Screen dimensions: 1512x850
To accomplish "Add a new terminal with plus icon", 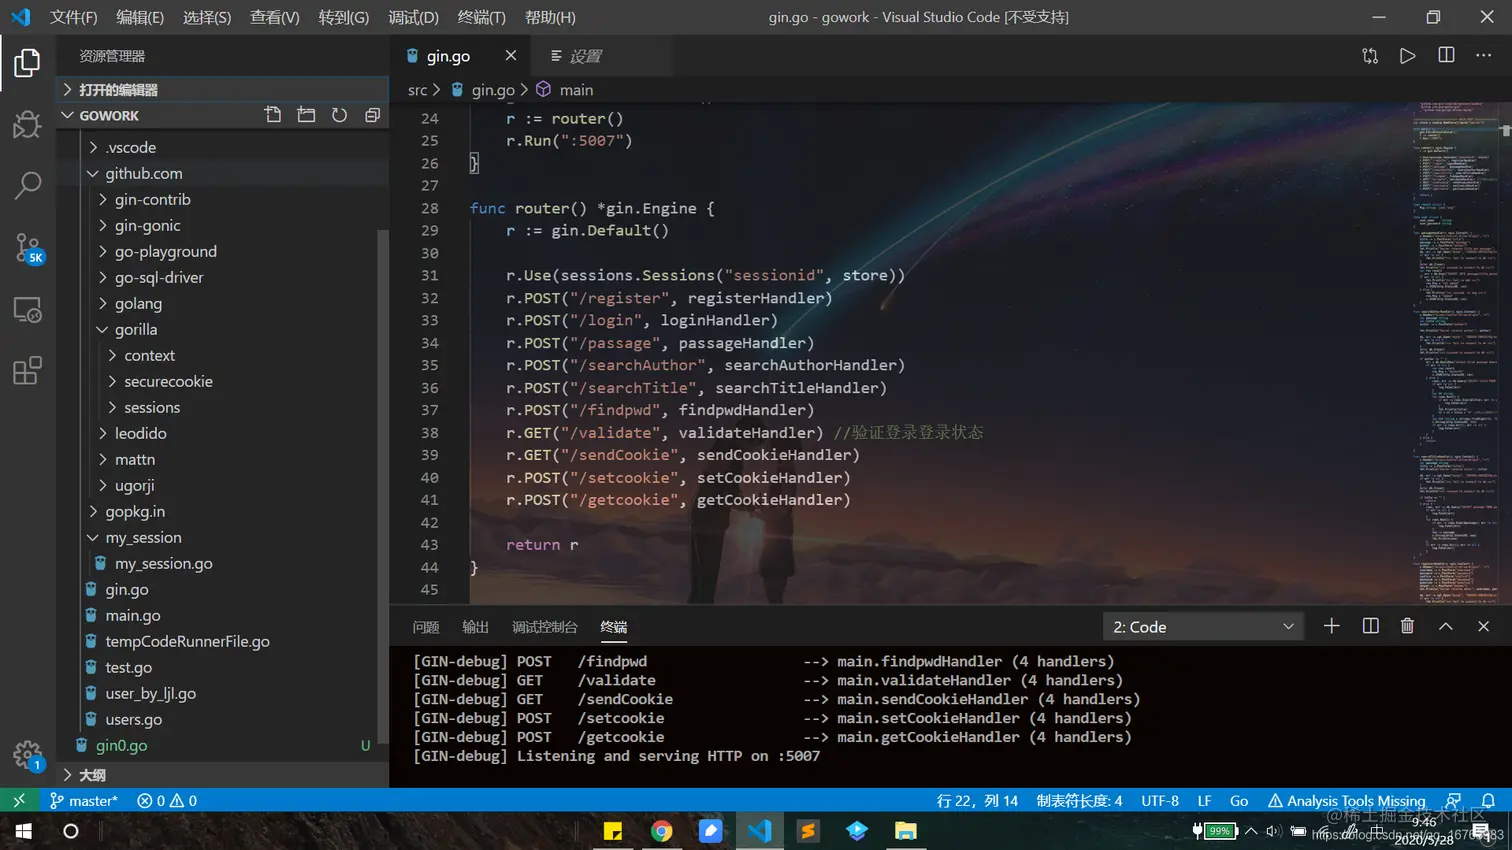I will (x=1331, y=626).
